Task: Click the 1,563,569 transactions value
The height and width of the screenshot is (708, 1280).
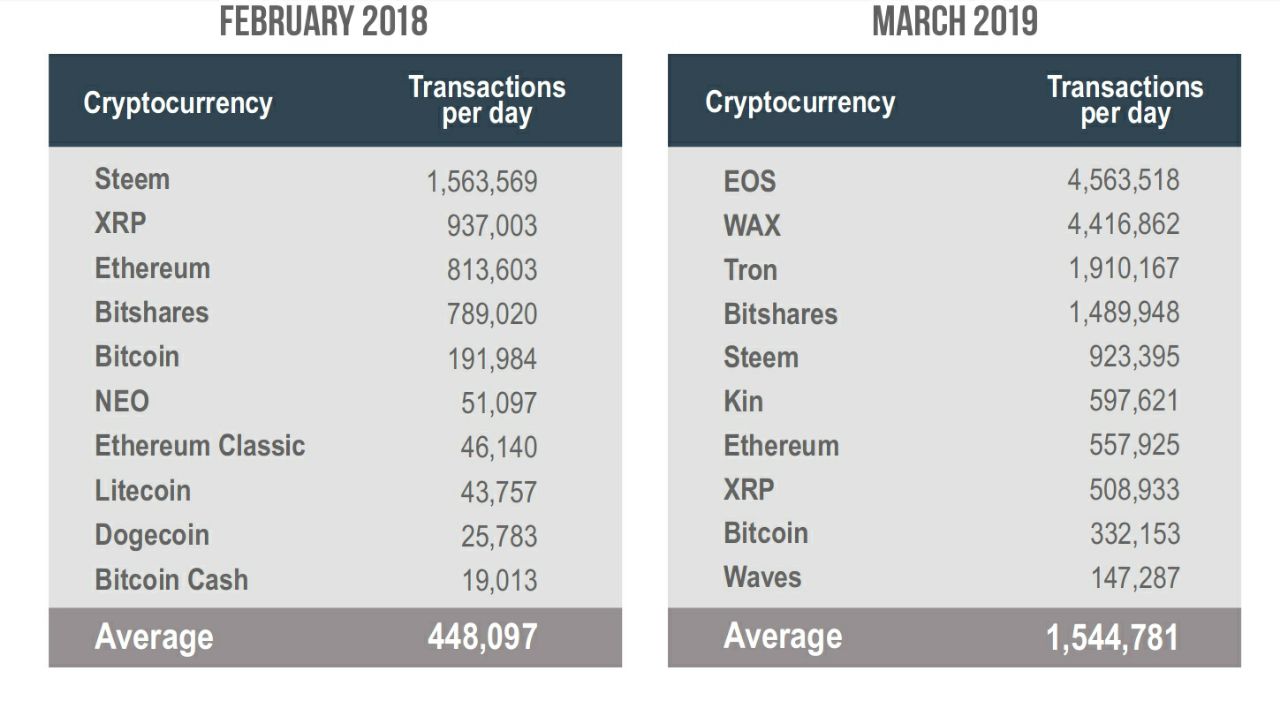Action: point(482,182)
